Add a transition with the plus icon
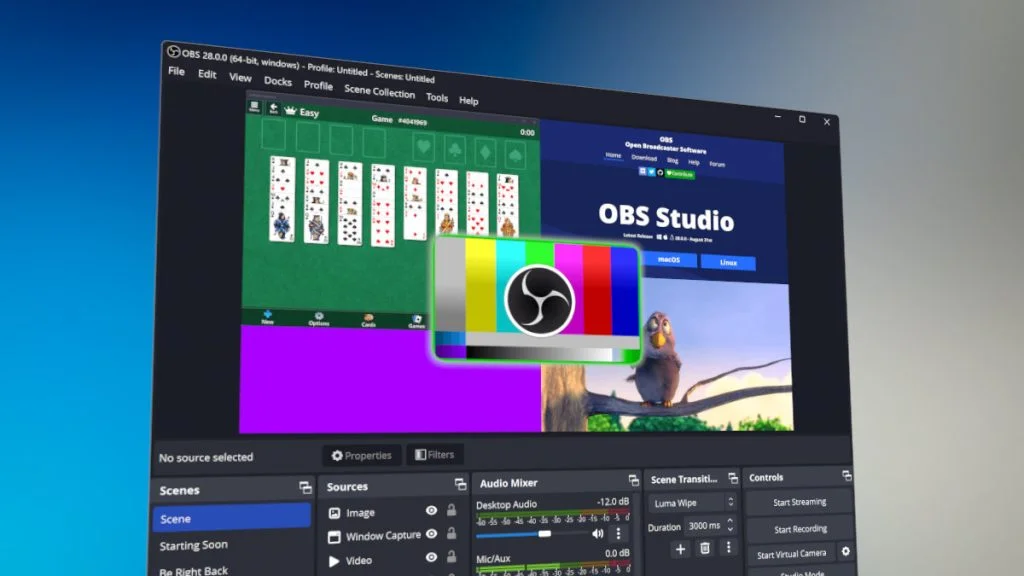Screen dimensions: 1024x576 [680, 549]
